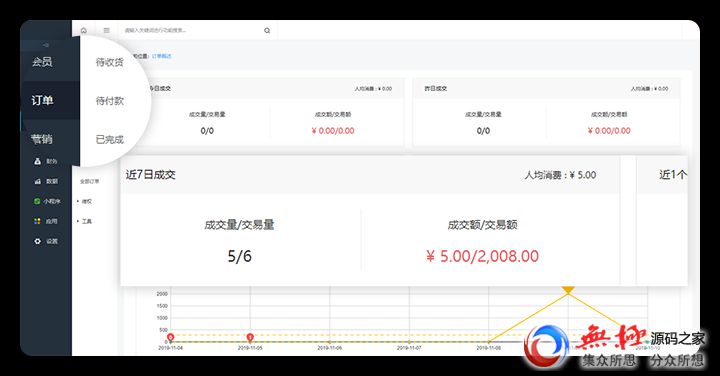Click the home icon in top bar
Viewport: 720px width, 376px height.
84,31
